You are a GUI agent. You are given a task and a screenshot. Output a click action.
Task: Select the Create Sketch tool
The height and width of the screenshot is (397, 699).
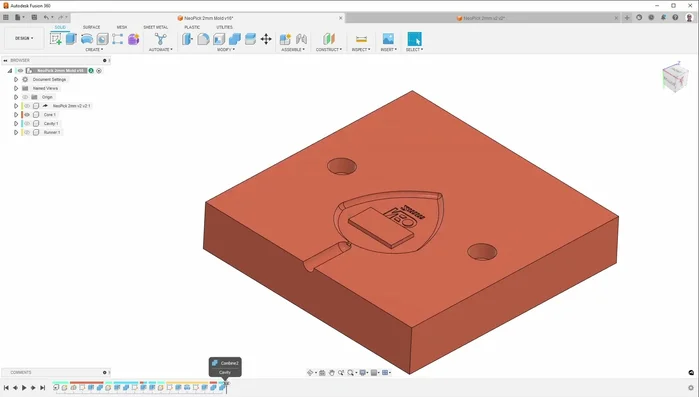click(x=56, y=39)
